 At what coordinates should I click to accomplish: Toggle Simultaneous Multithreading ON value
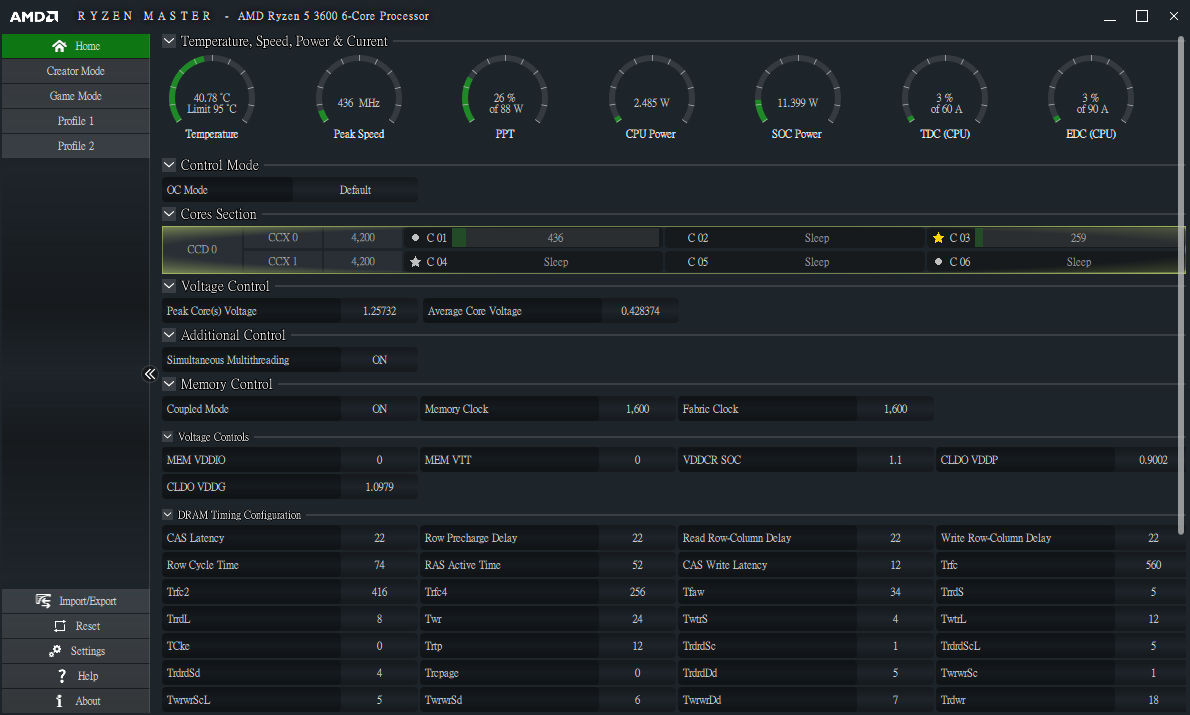379,360
